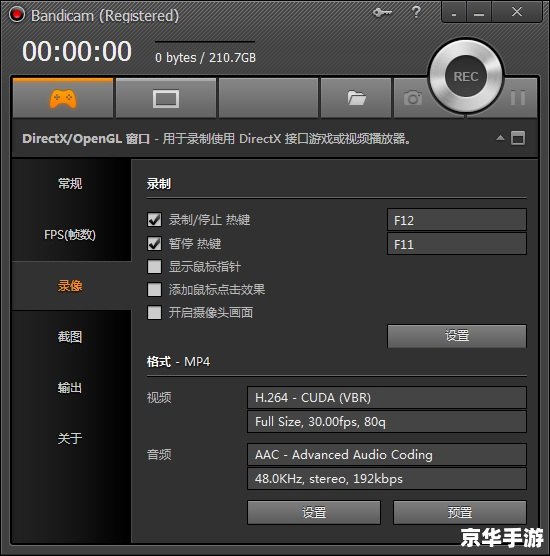Click 48.0KHz, stereo, 192kbps field
Screen dimensions: 550x556
(x=387, y=479)
